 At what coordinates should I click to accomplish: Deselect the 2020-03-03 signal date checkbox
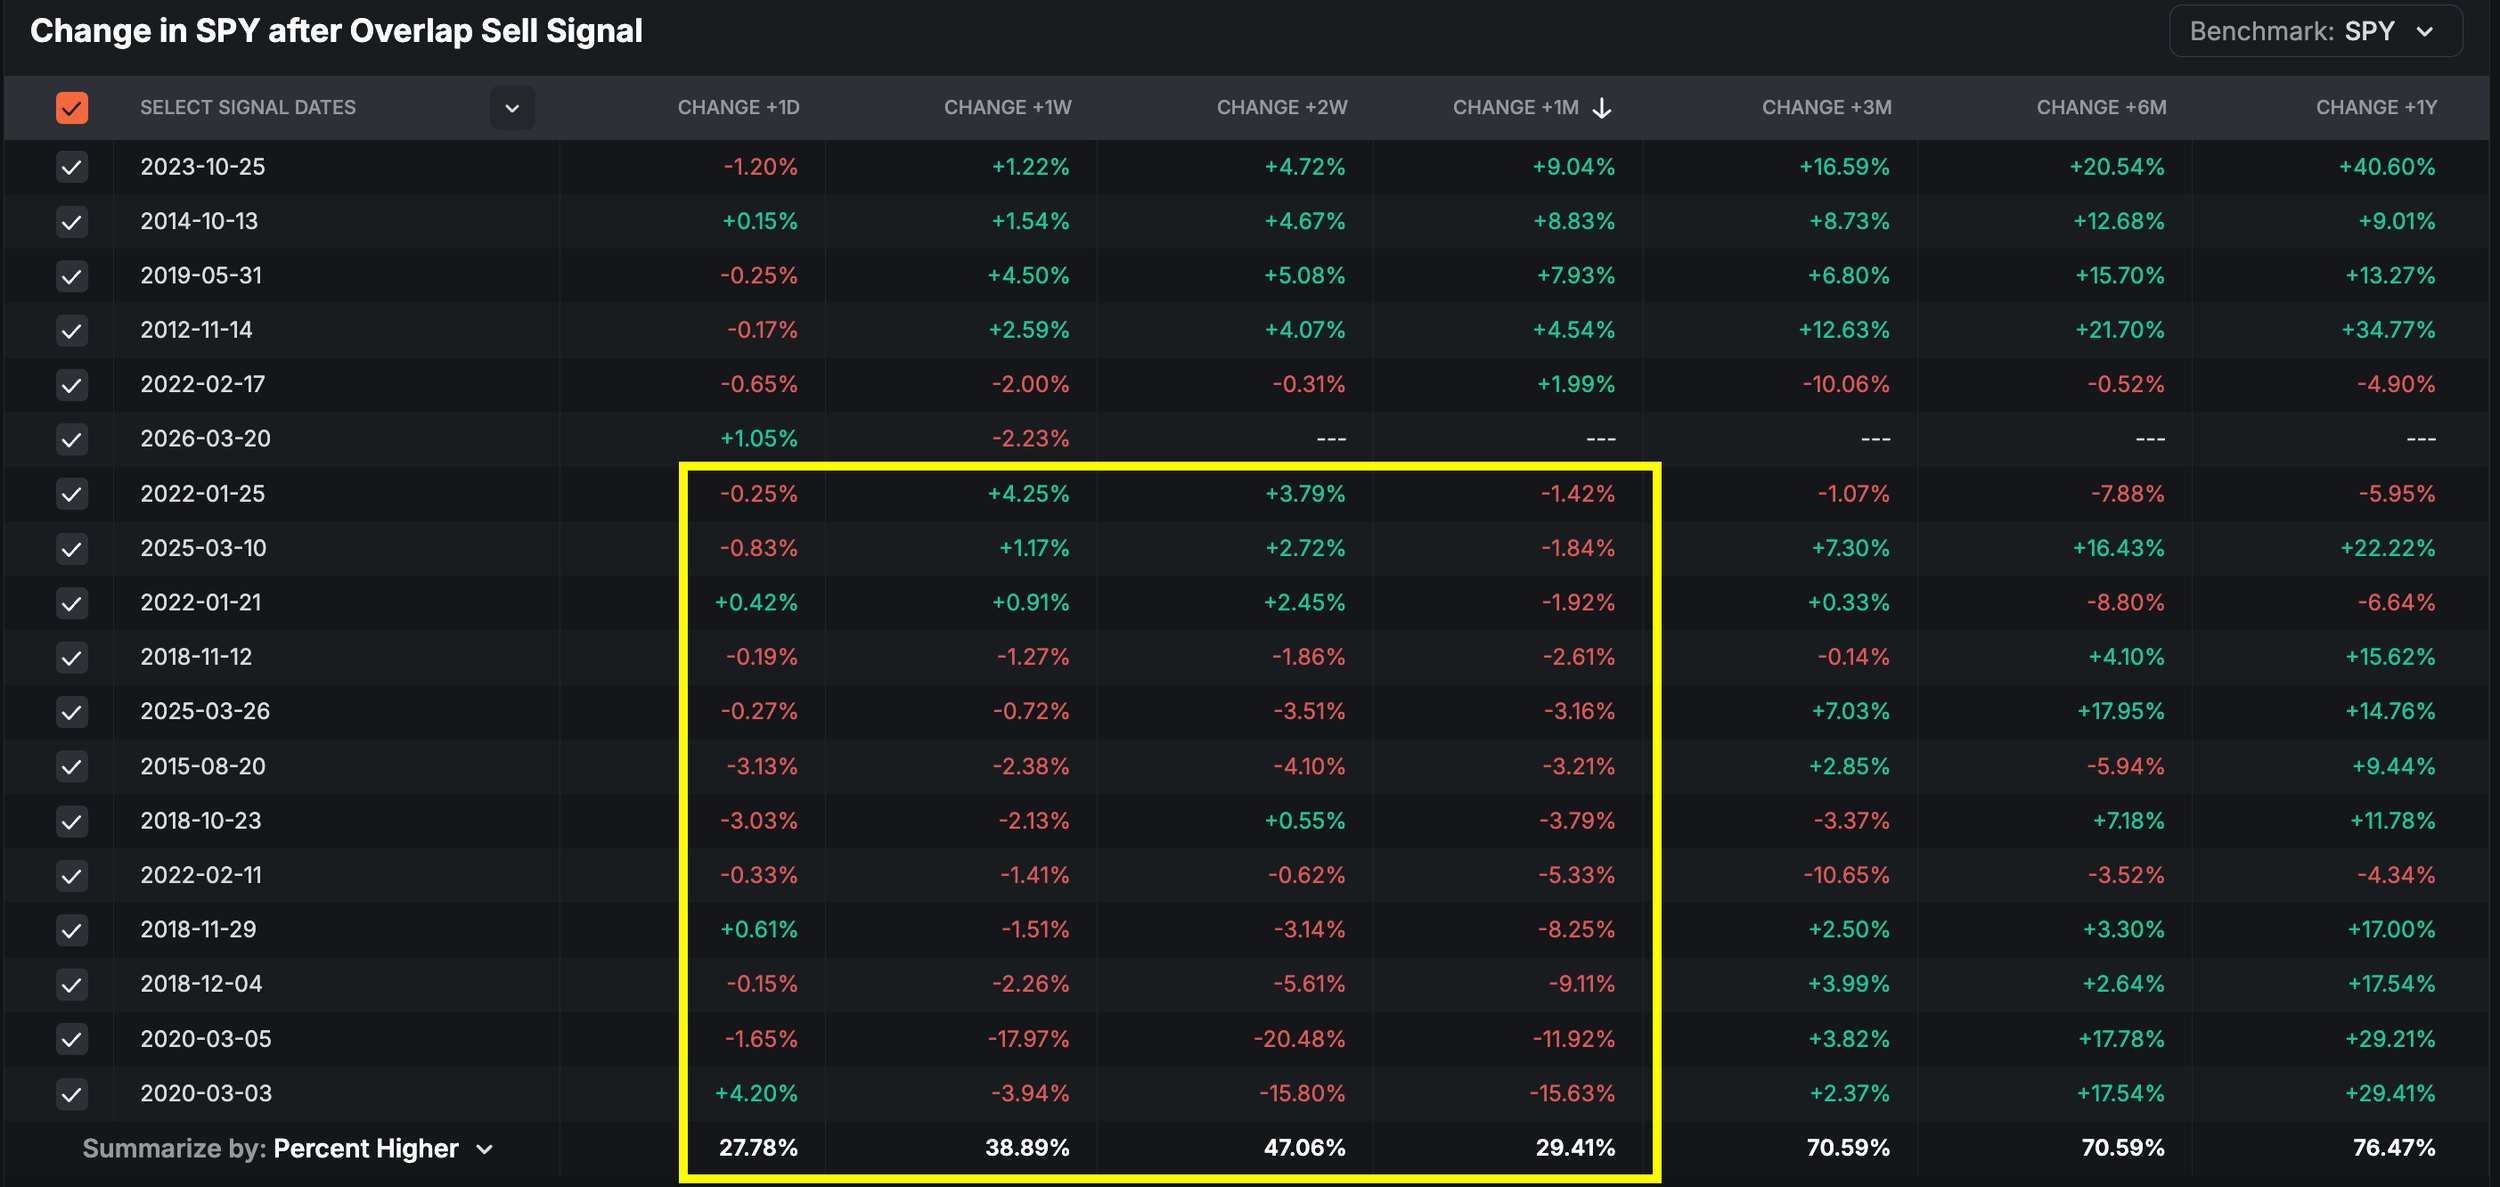(72, 1094)
